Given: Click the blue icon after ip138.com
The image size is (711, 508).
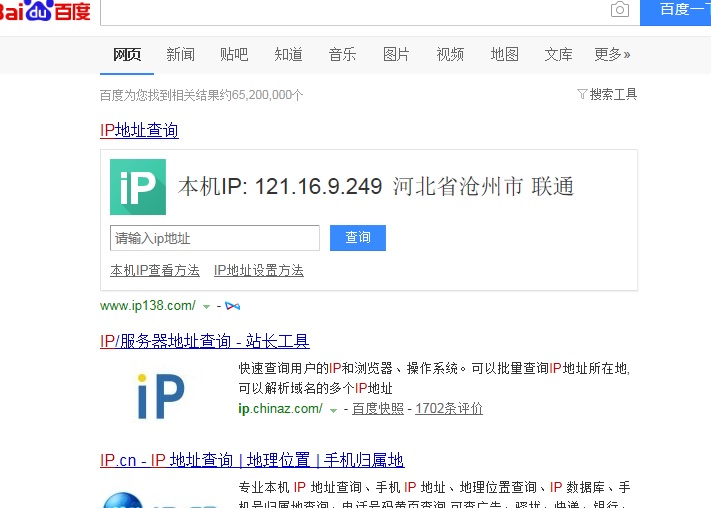Looking at the screenshot, I should coord(232,305).
